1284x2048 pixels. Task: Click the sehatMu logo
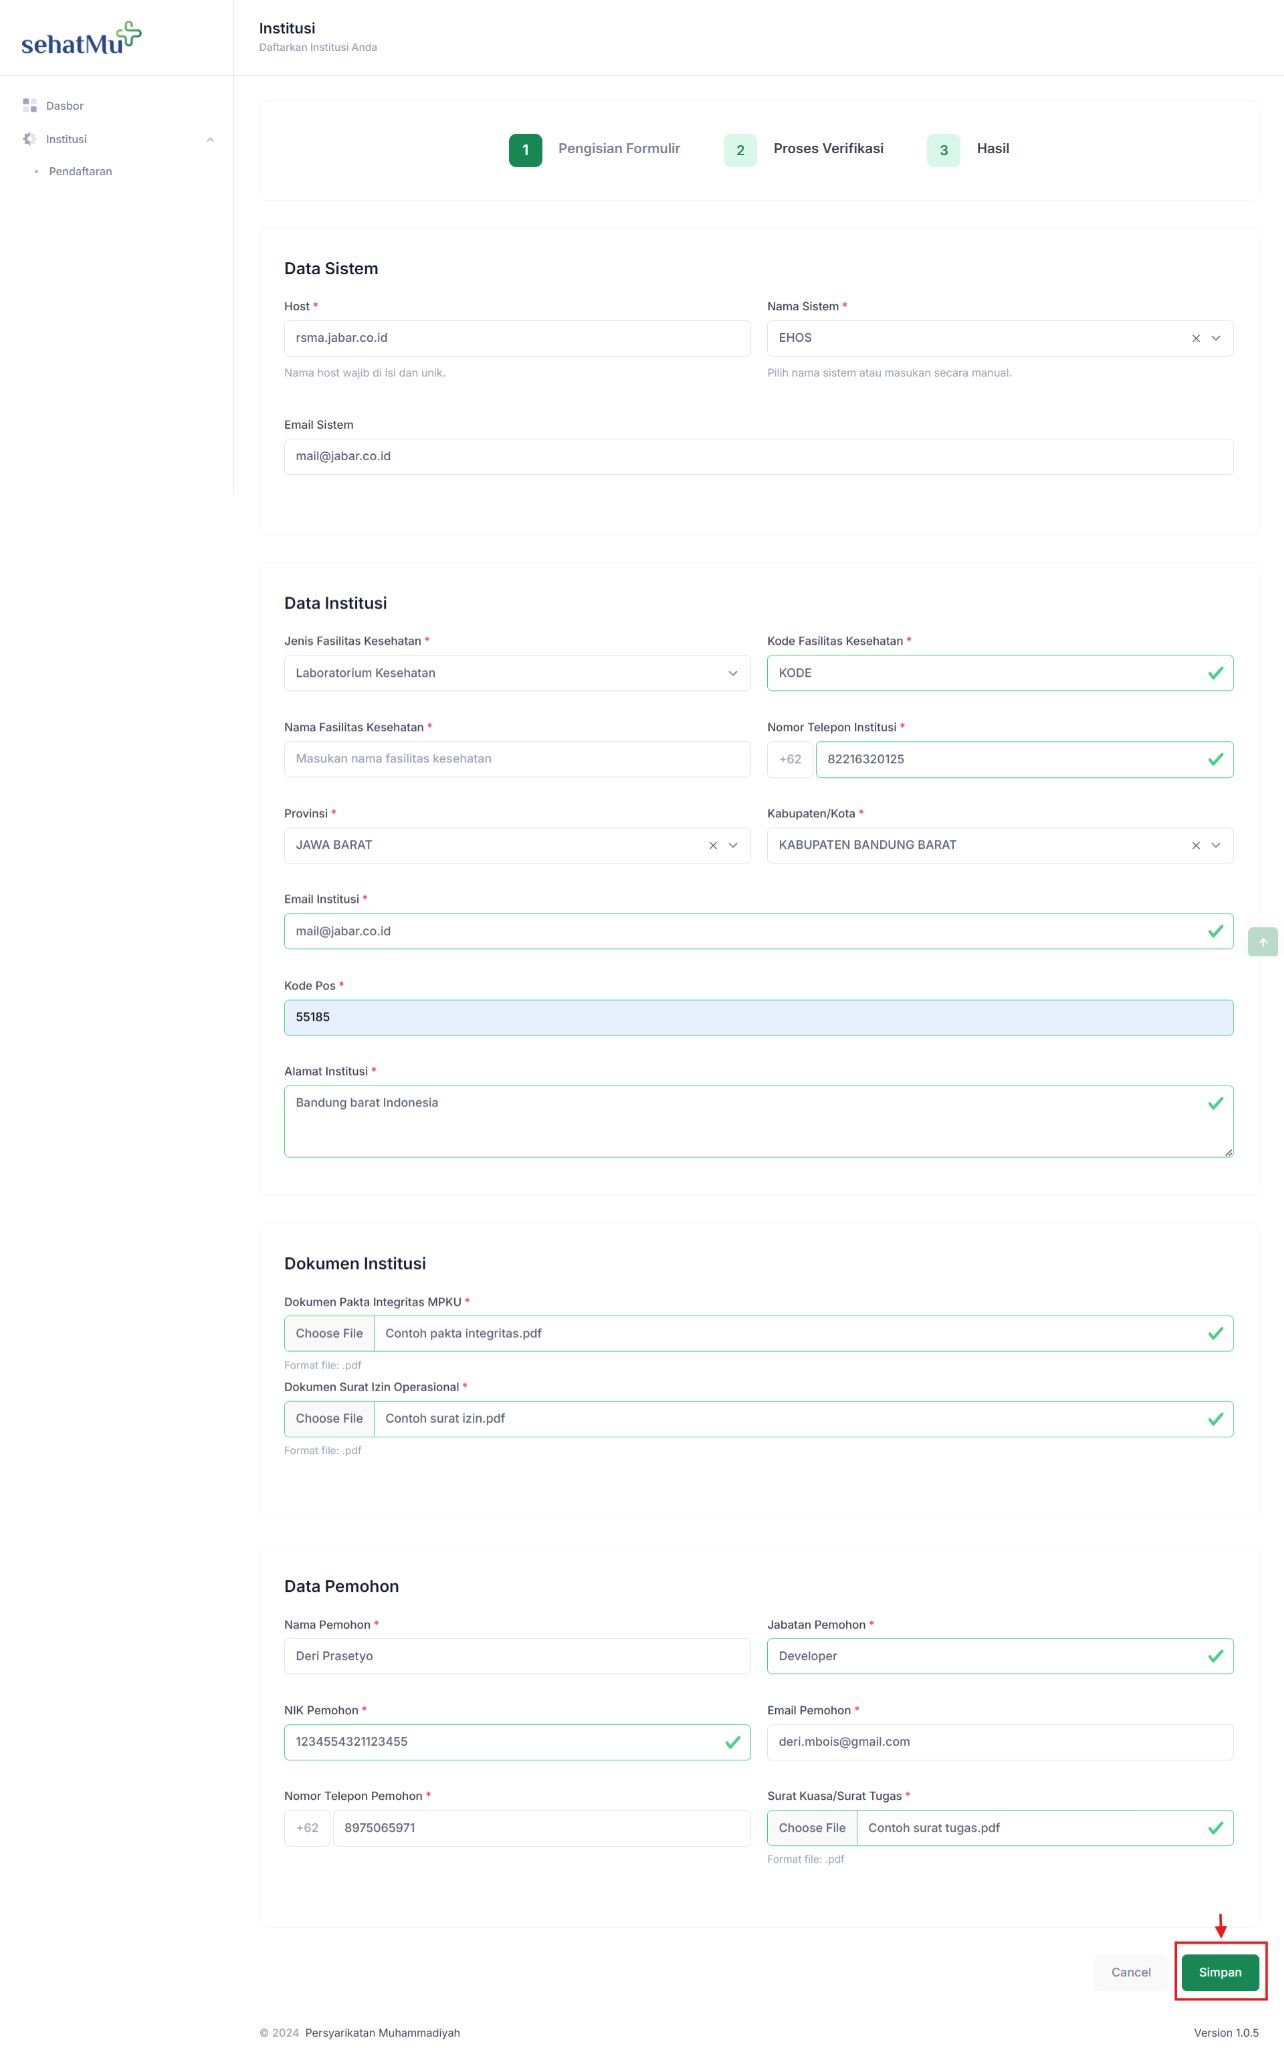click(x=81, y=38)
